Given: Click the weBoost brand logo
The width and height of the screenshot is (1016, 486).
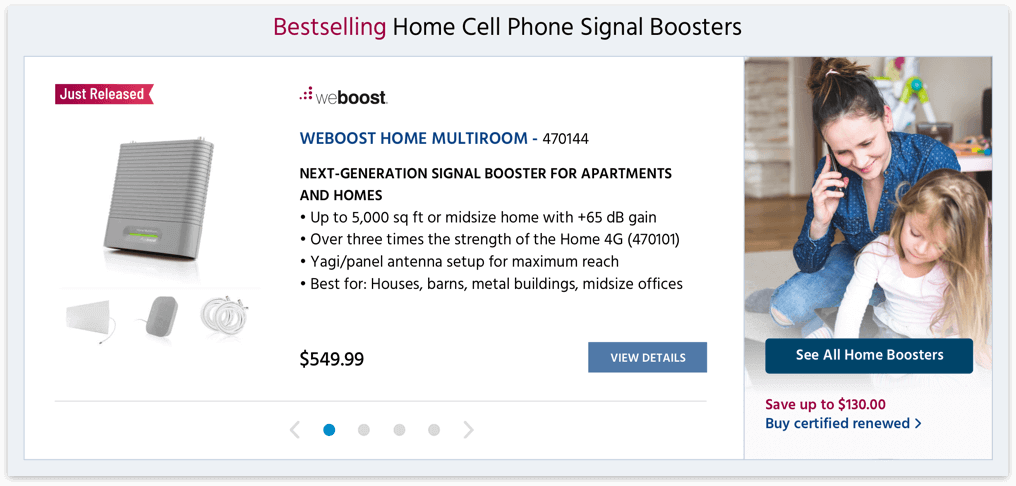Looking at the screenshot, I should 343,96.
